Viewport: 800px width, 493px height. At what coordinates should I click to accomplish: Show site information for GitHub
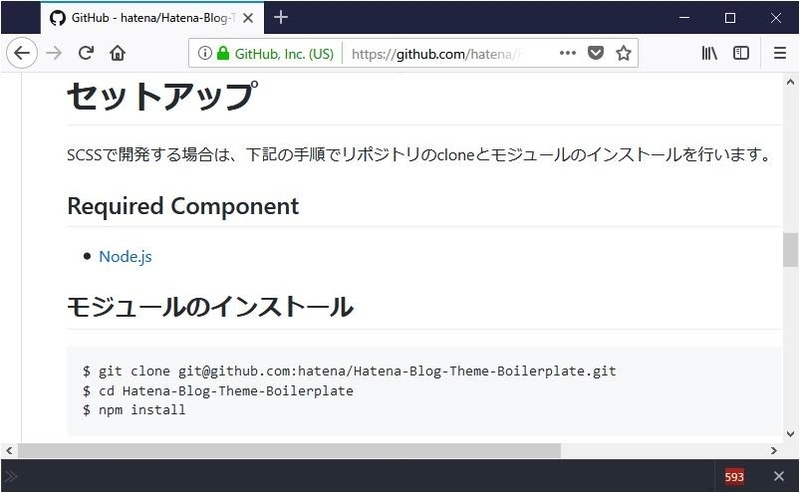click(204, 54)
